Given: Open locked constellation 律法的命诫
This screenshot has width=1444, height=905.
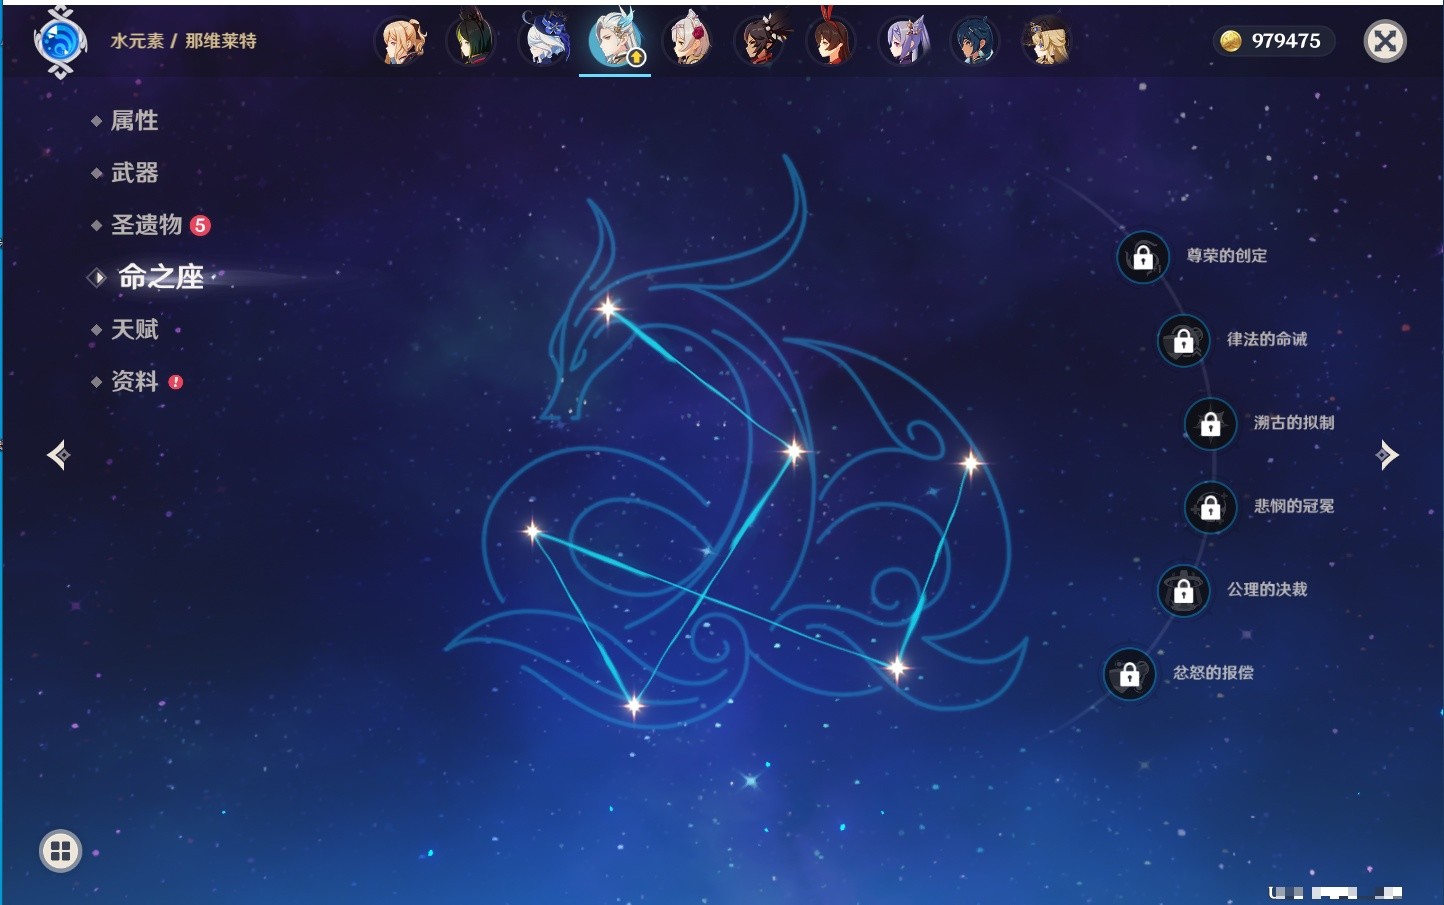Looking at the screenshot, I should tap(1183, 340).
